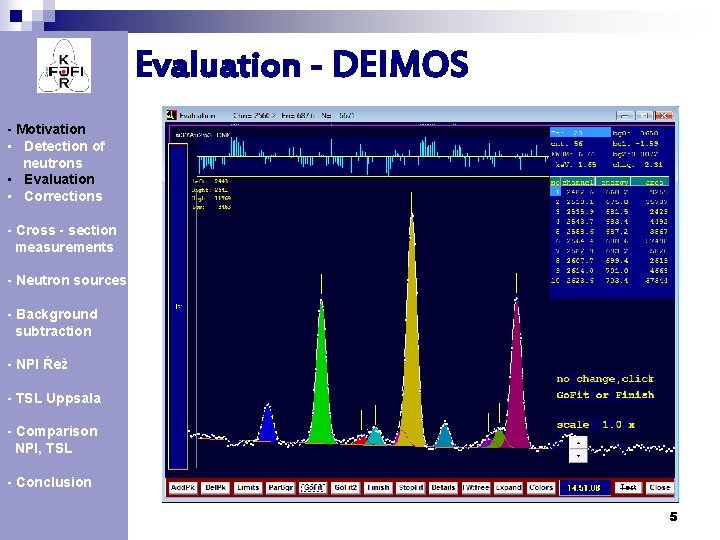720x540 pixels.
Task: Click the Test button
Action: (x=628, y=488)
